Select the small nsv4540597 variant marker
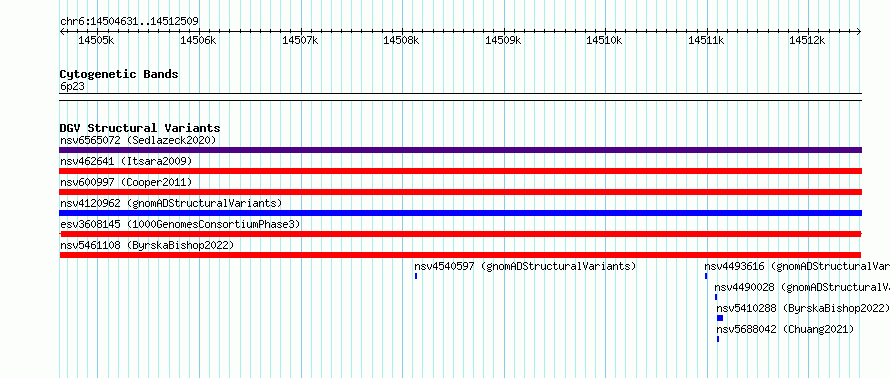This screenshot has width=890, height=378. 416,276
